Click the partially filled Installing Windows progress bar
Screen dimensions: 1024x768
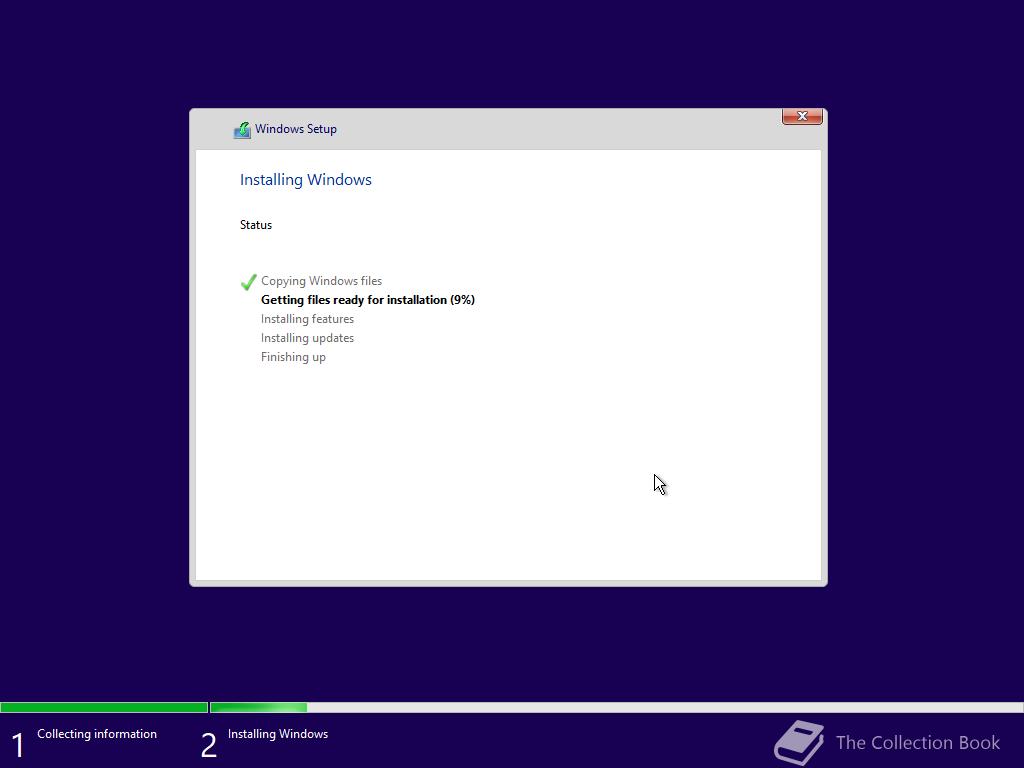pyautogui.click(x=616, y=707)
